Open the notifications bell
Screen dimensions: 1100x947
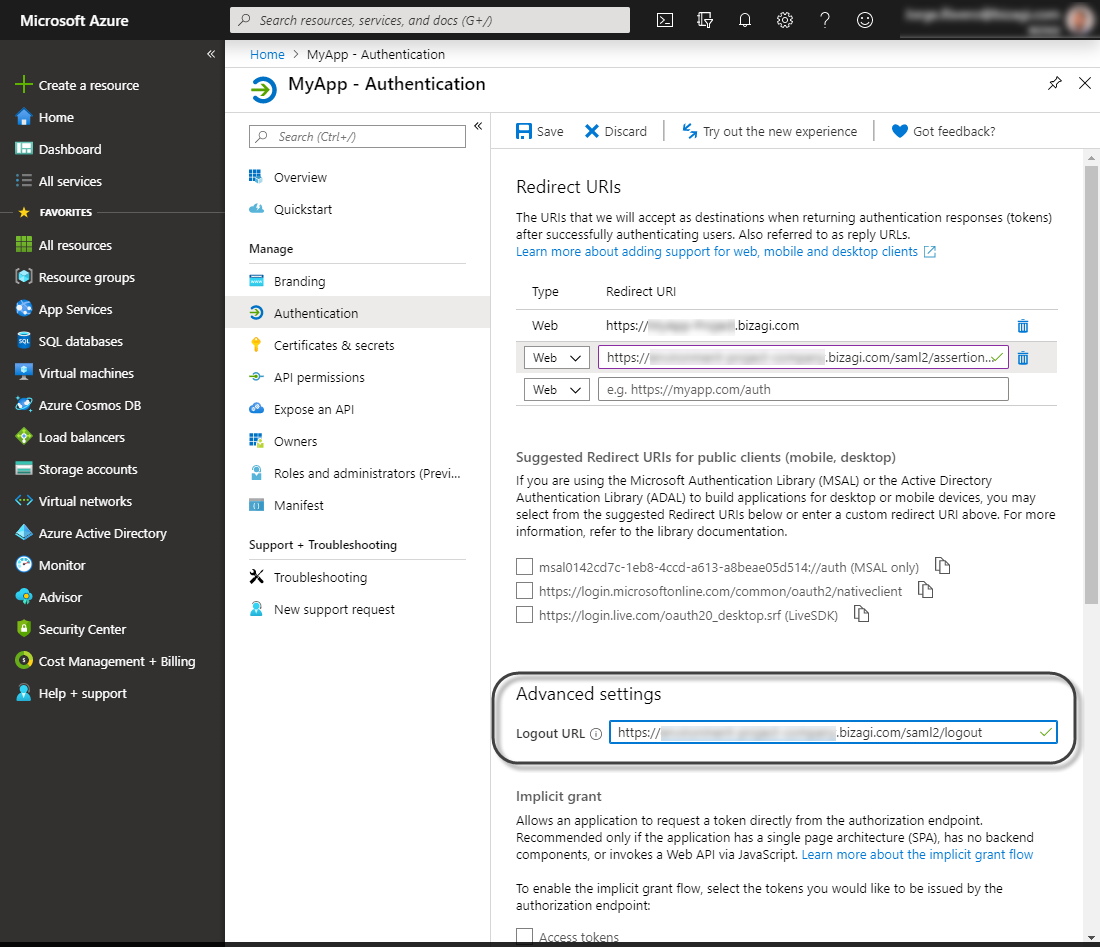click(744, 20)
